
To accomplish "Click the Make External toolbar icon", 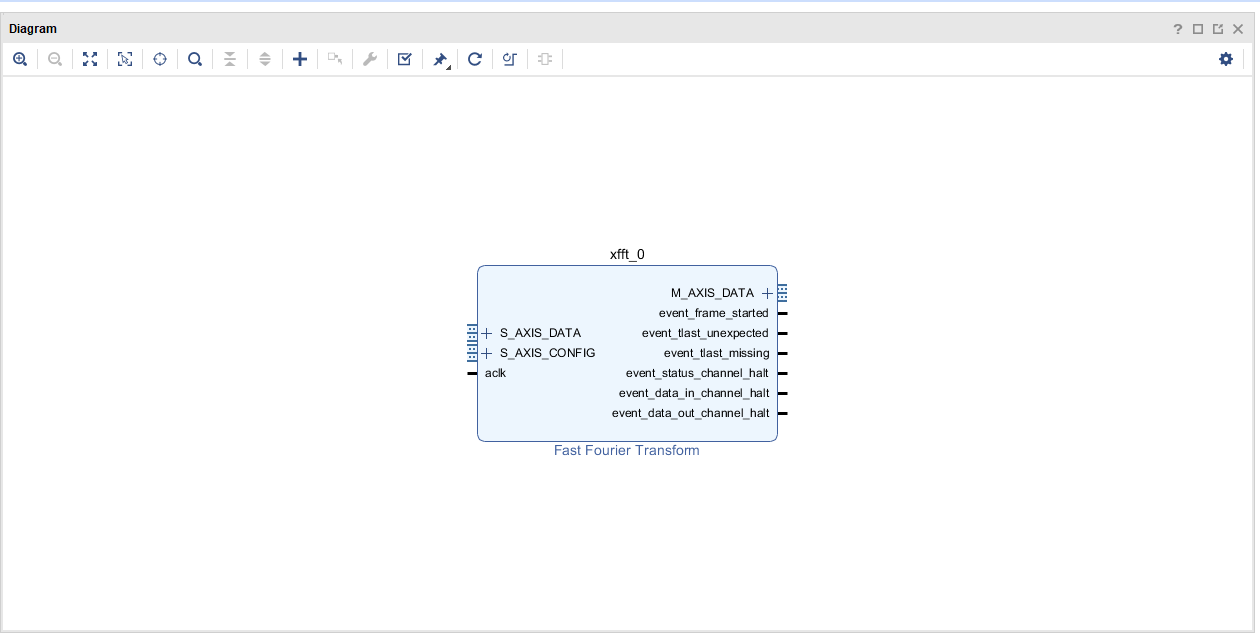I will click(335, 59).
